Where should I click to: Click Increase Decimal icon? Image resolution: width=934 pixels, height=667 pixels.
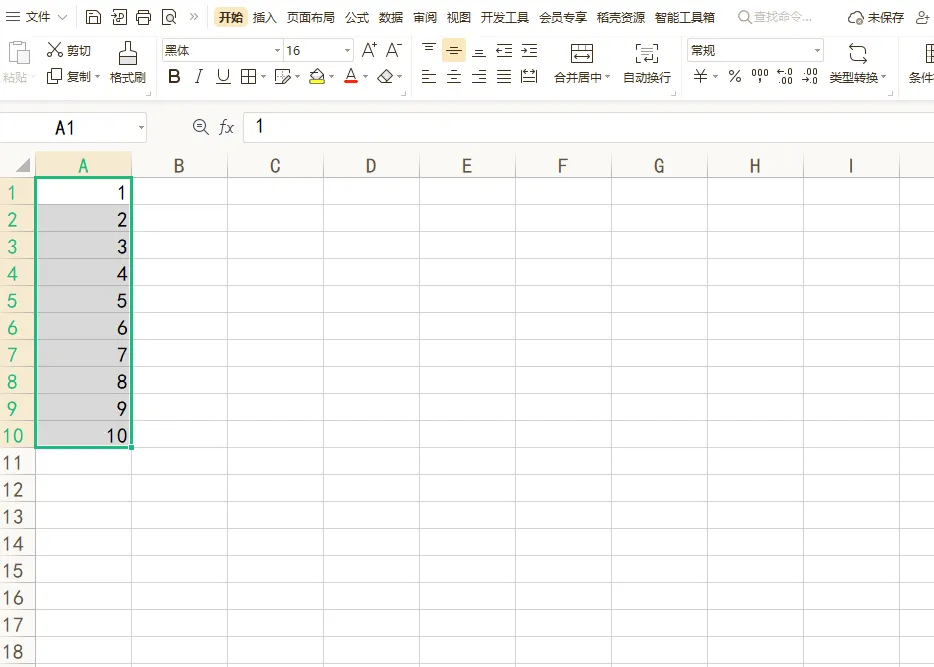[784, 76]
